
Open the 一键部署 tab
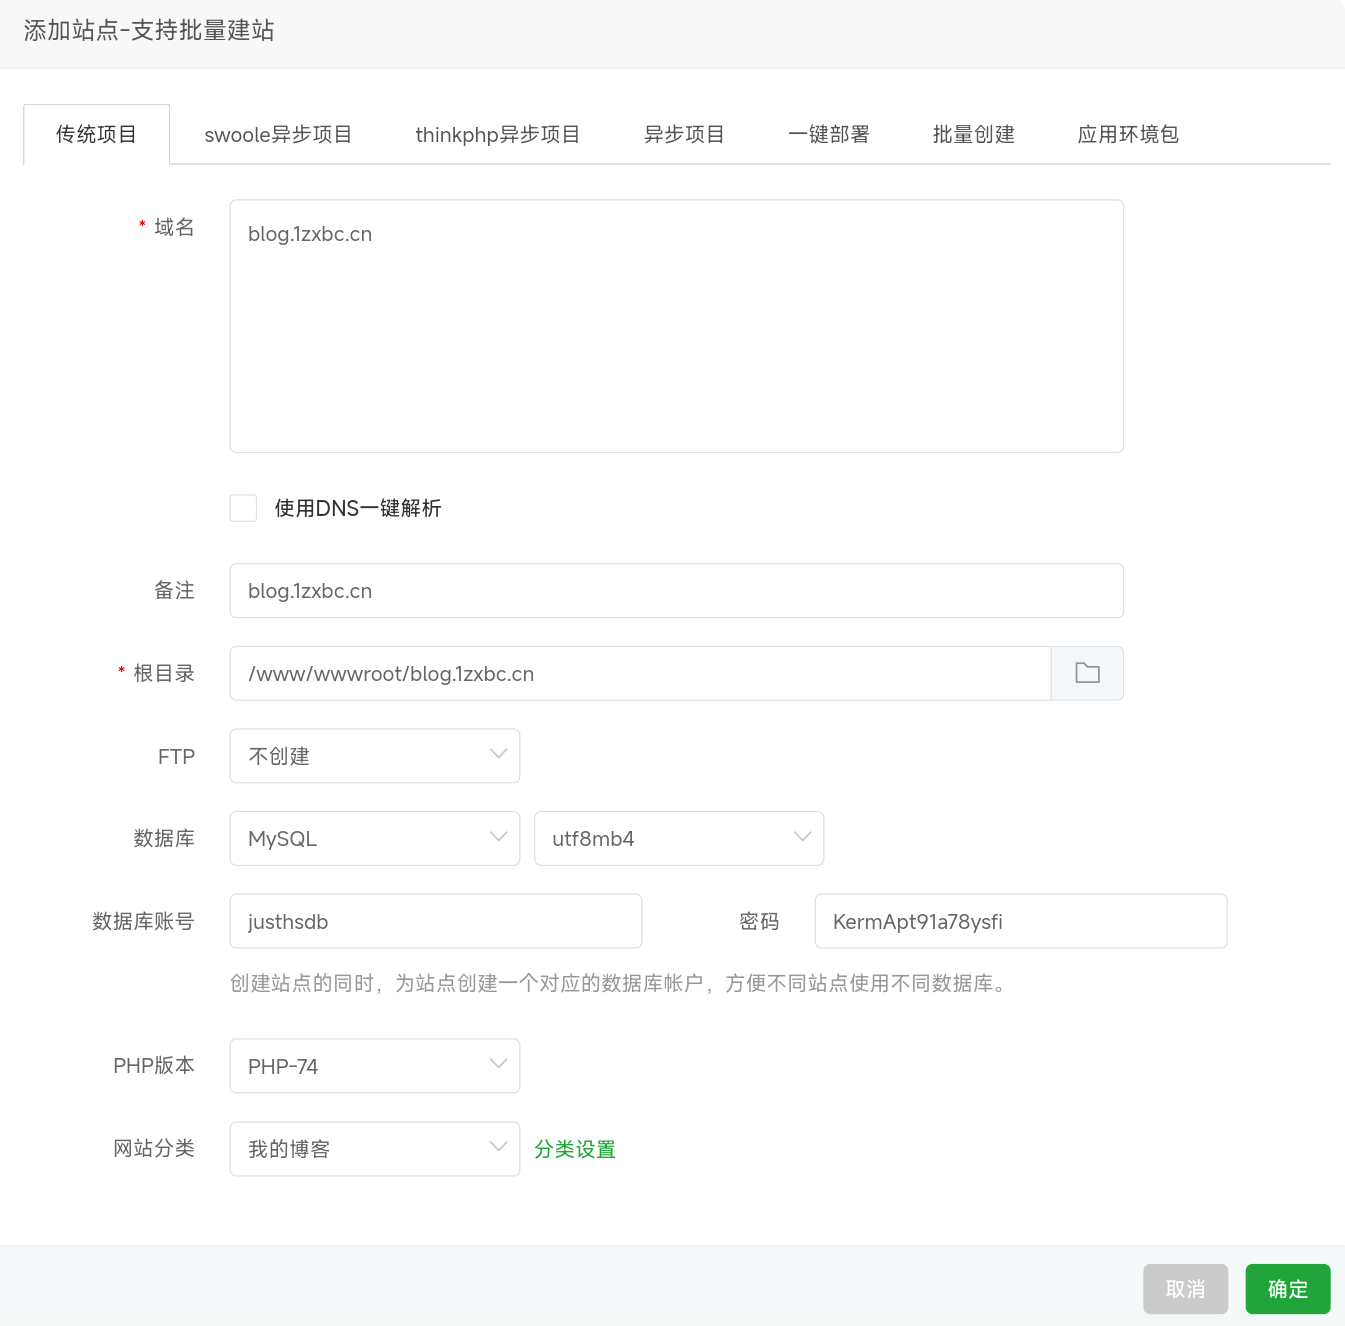click(x=828, y=134)
